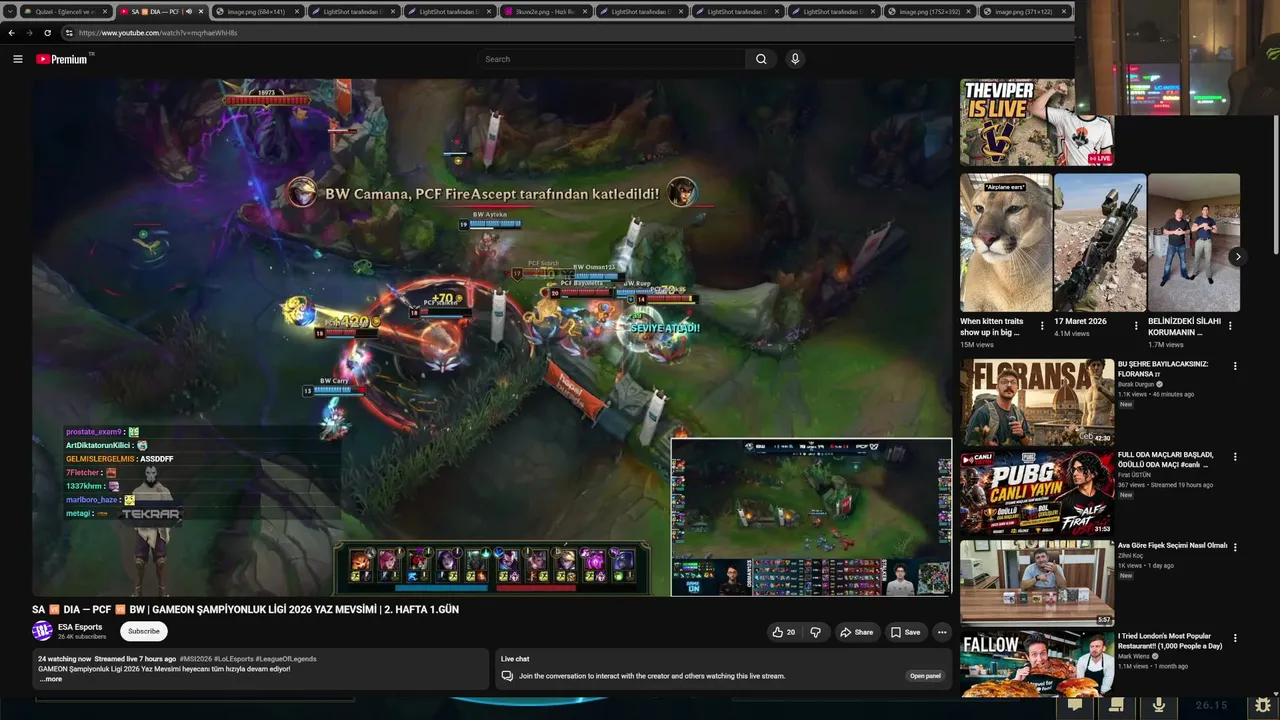Save the video to a playlist
This screenshot has width=1280, height=720.
tap(905, 632)
